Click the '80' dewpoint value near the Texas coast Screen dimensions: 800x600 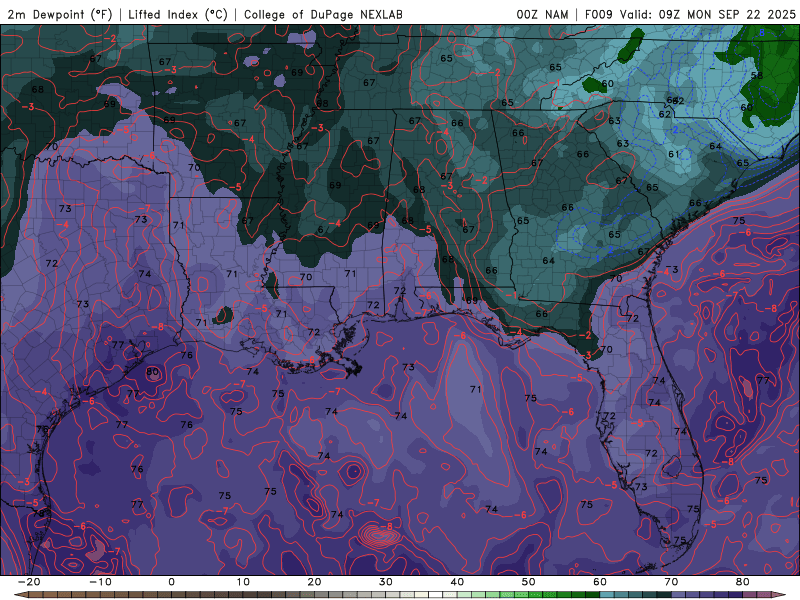tap(152, 372)
